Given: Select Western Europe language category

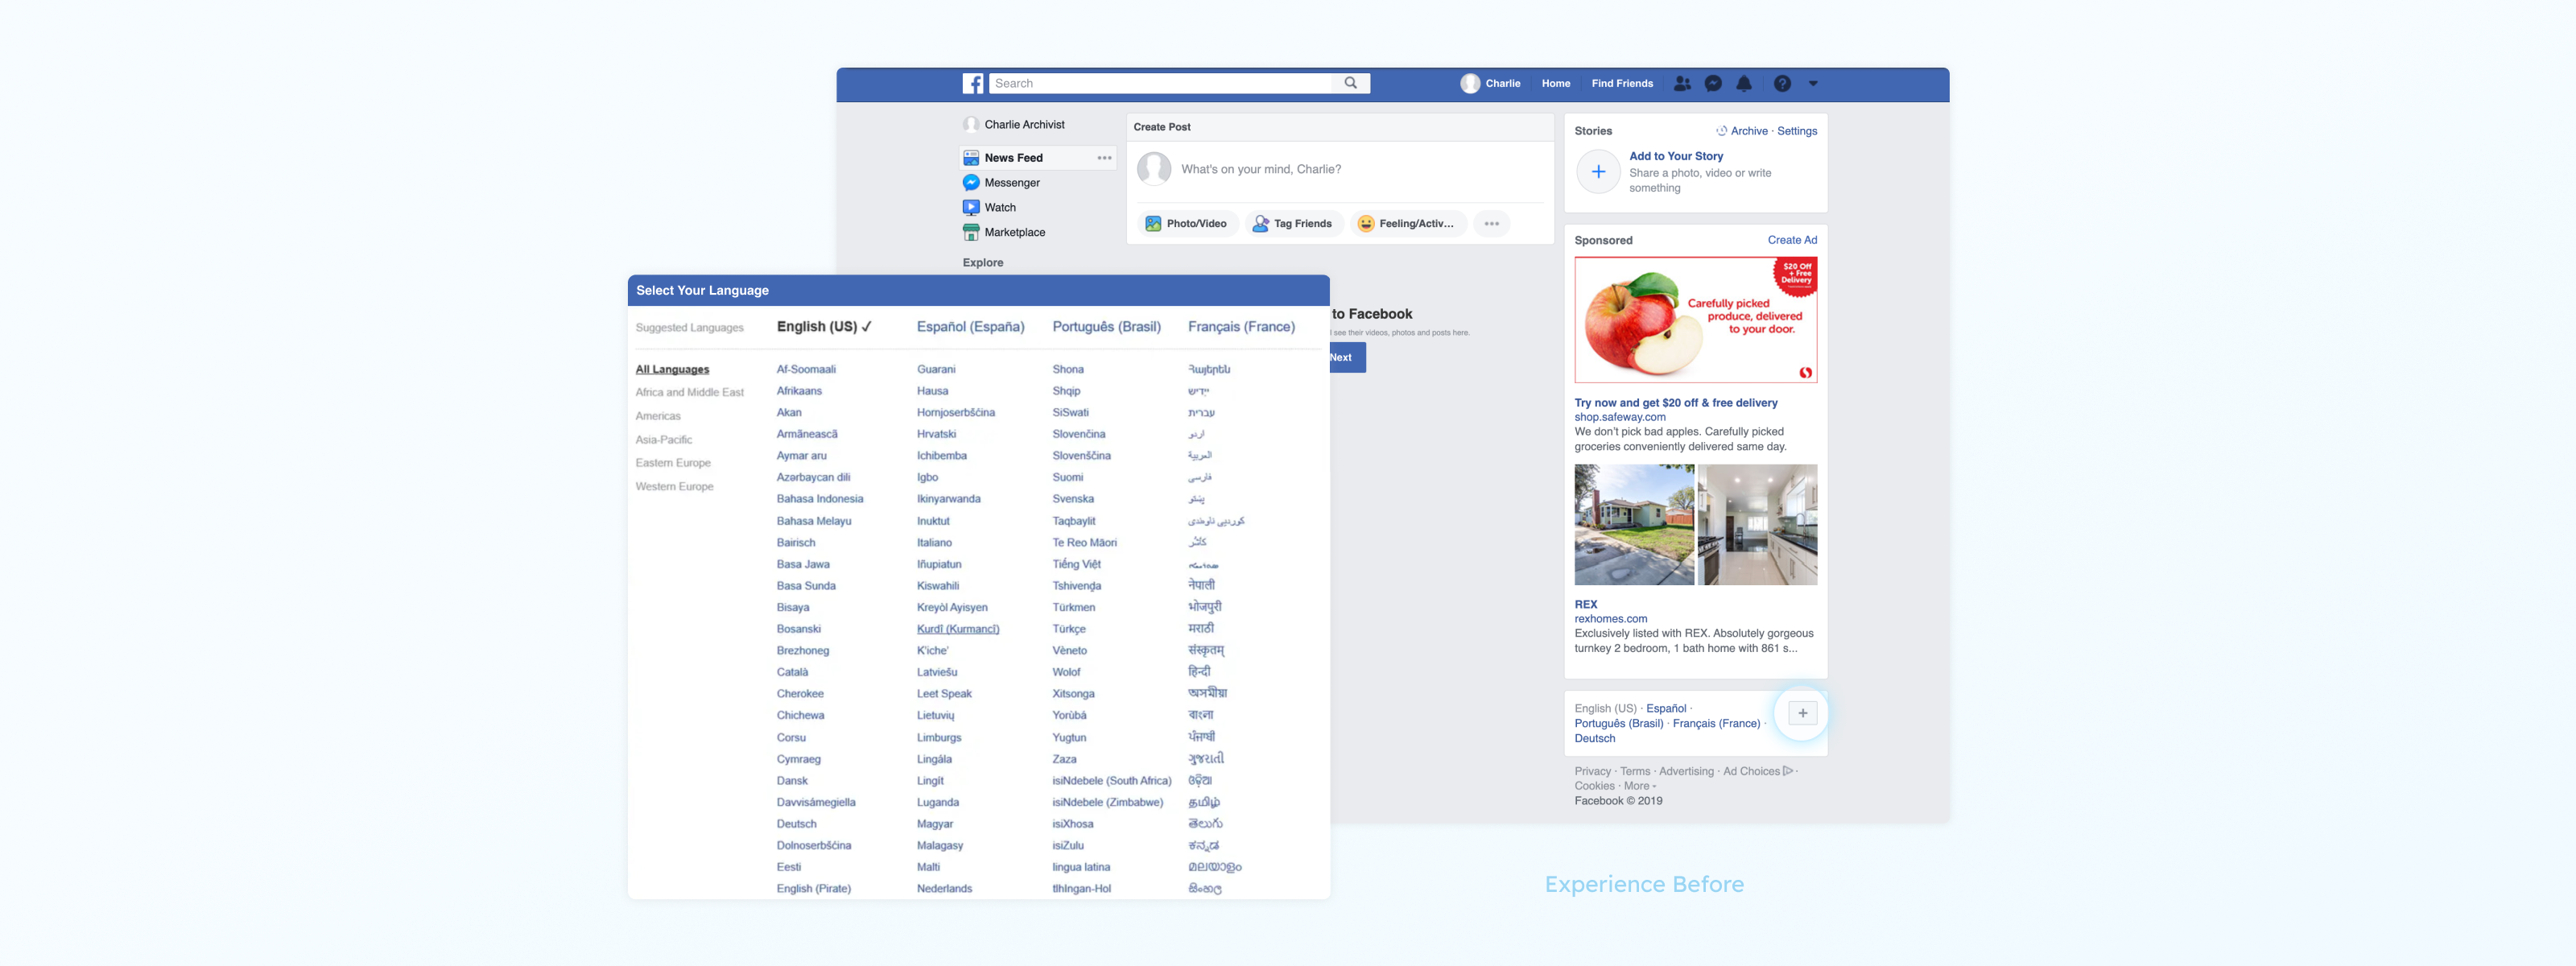Looking at the screenshot, I should tap(674, 487).
